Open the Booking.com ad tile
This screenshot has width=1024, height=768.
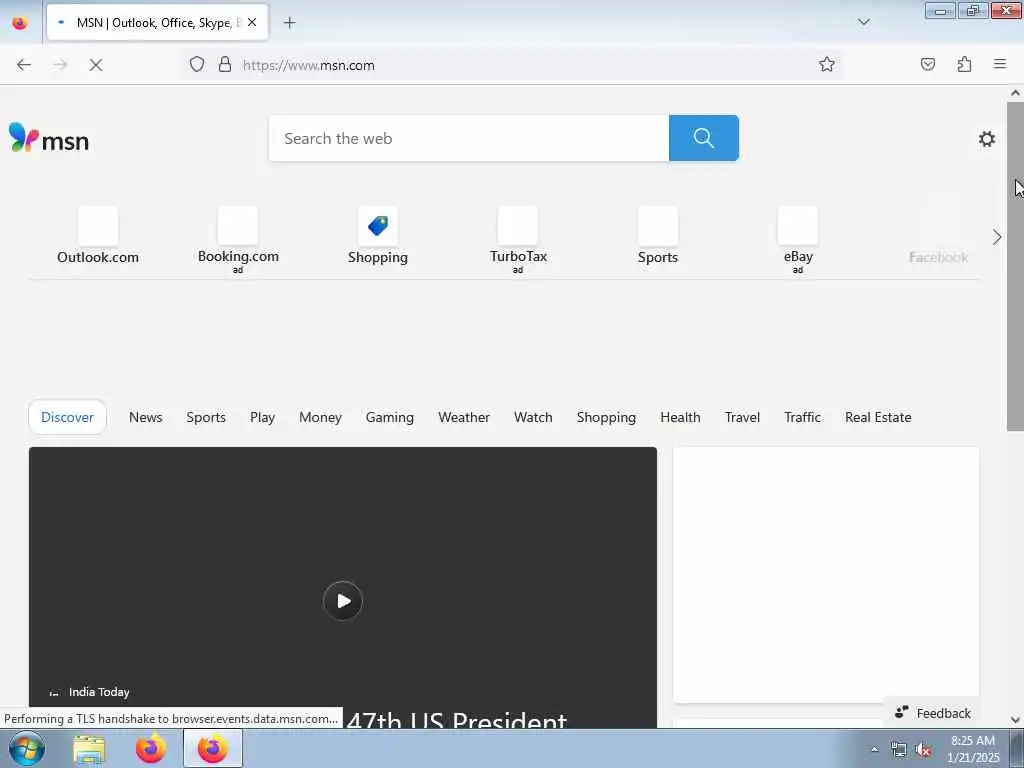(238, 239)
